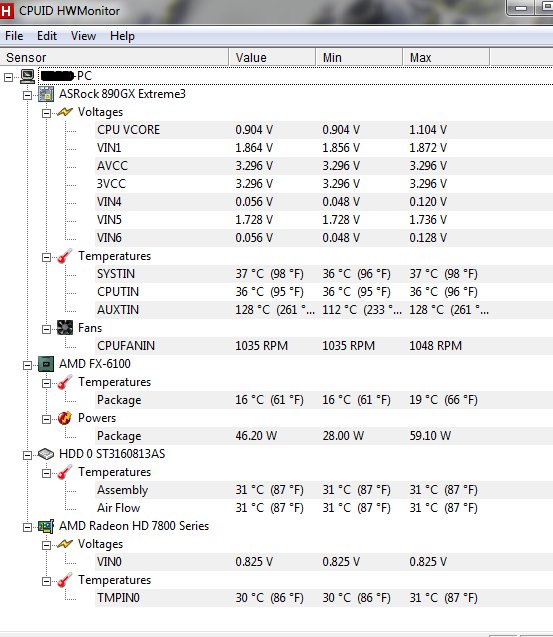The height and width of the screenshot is (637, 553).
Task: Select the VIN4 voltage row
Action: 324,202
